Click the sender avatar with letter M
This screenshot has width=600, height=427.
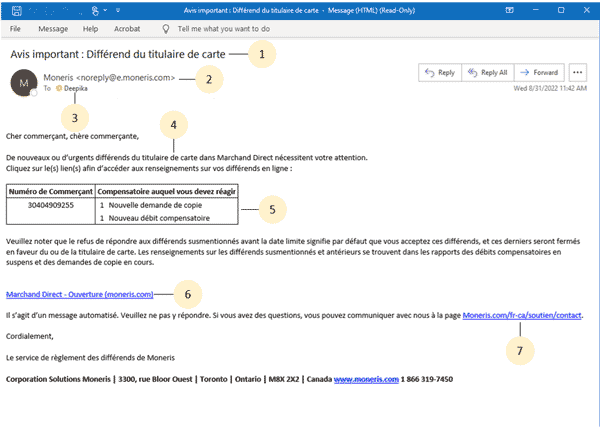coord(24,83)
